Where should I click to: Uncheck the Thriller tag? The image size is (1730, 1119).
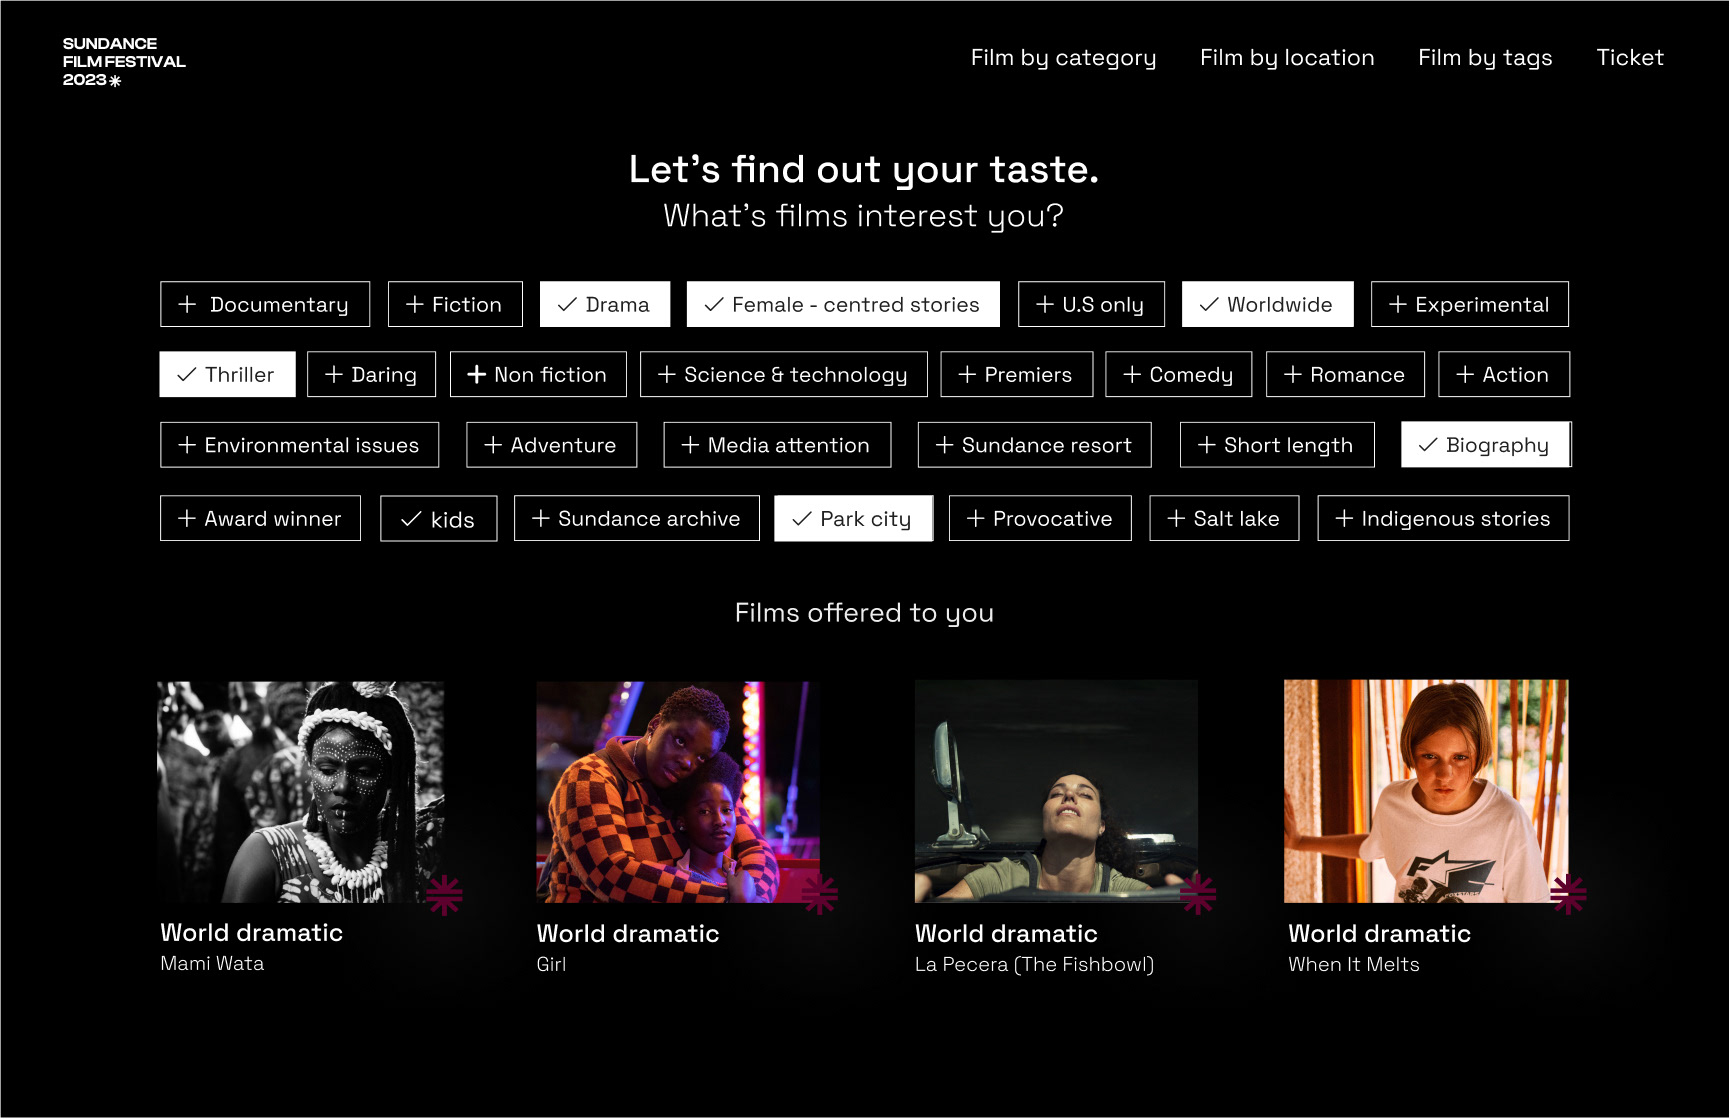click(x=227, y=374)
